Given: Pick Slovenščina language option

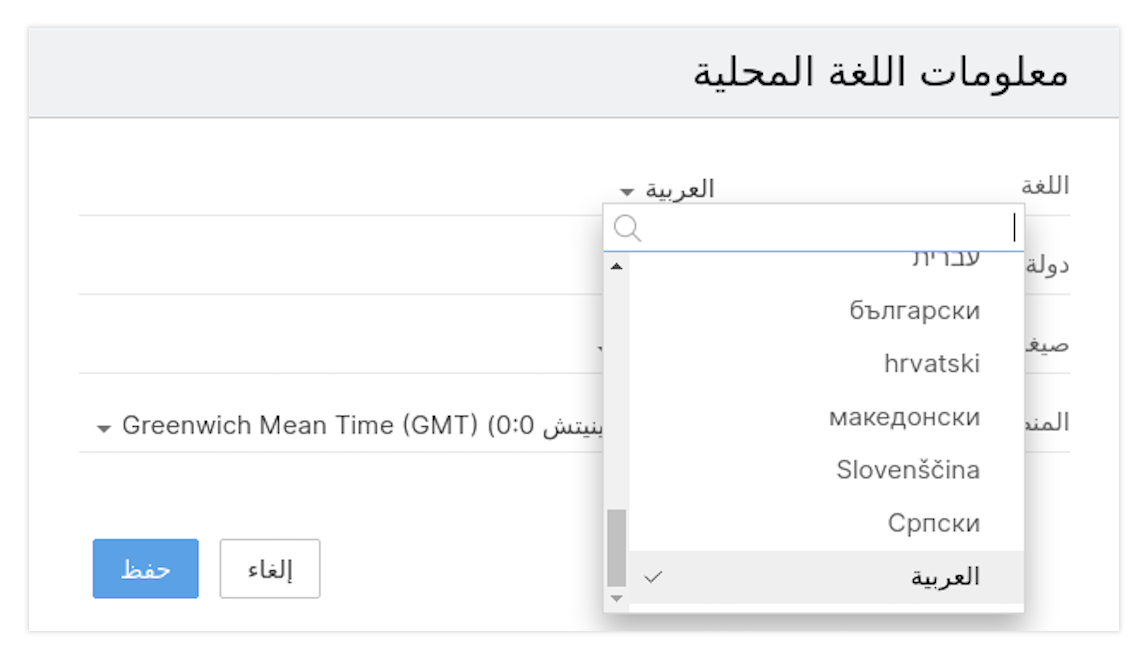Looking at the screenshot, I should [908, 470].
